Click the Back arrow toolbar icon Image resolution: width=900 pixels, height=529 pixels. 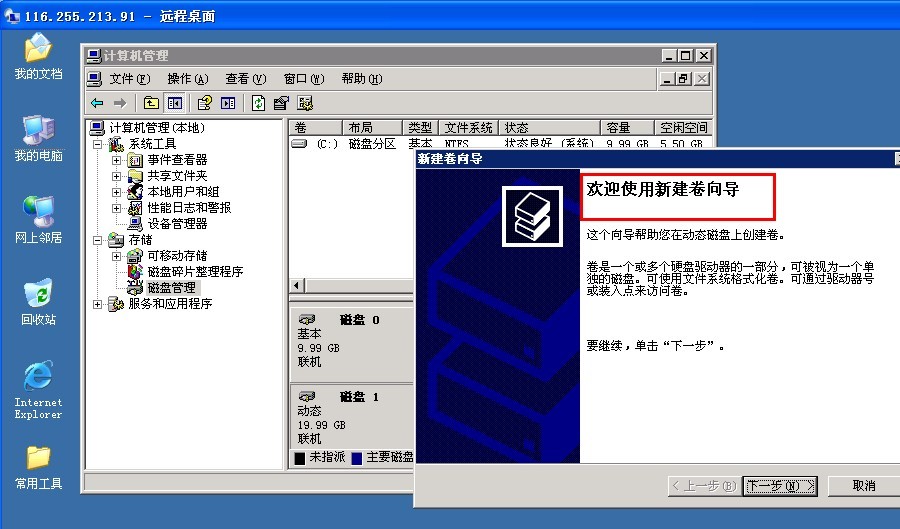(x=97, y=103)
